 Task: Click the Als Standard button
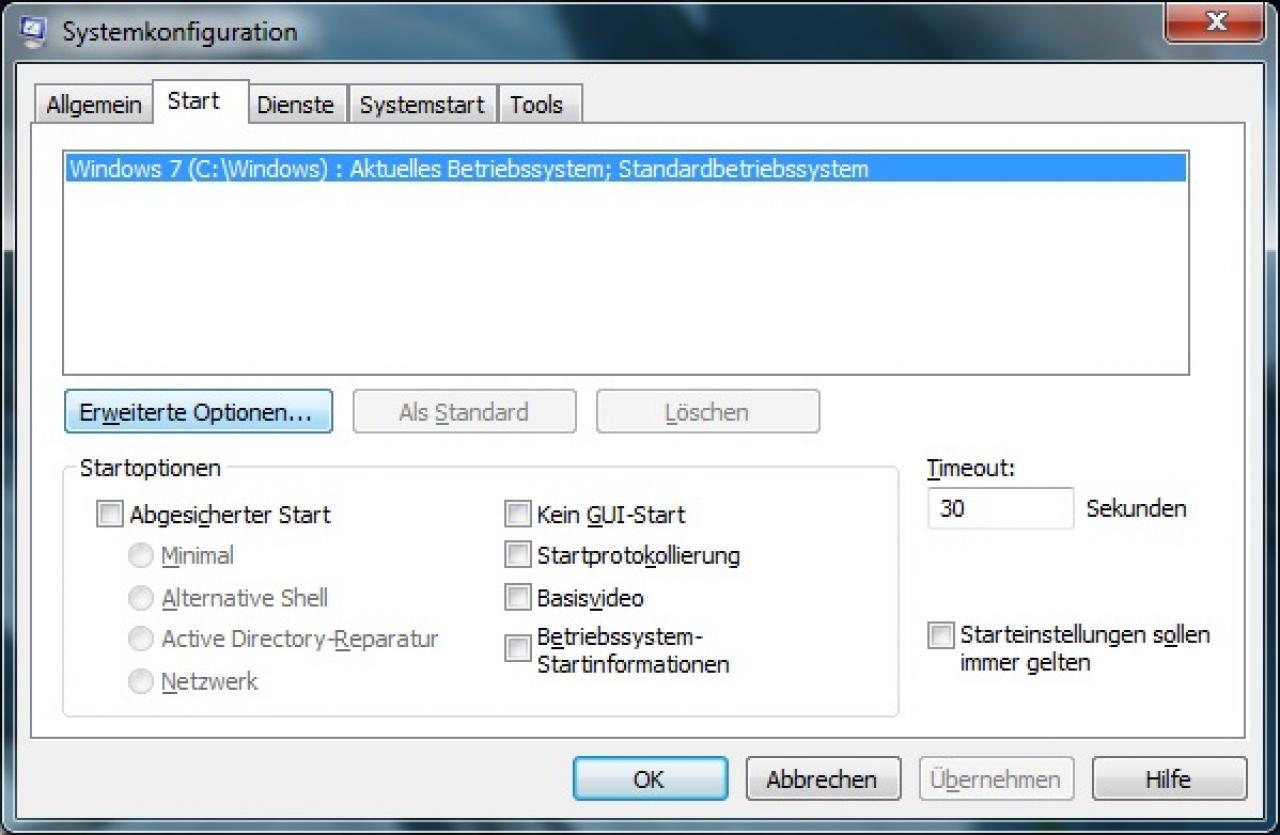pyautogui.click(x=464, y=412)
